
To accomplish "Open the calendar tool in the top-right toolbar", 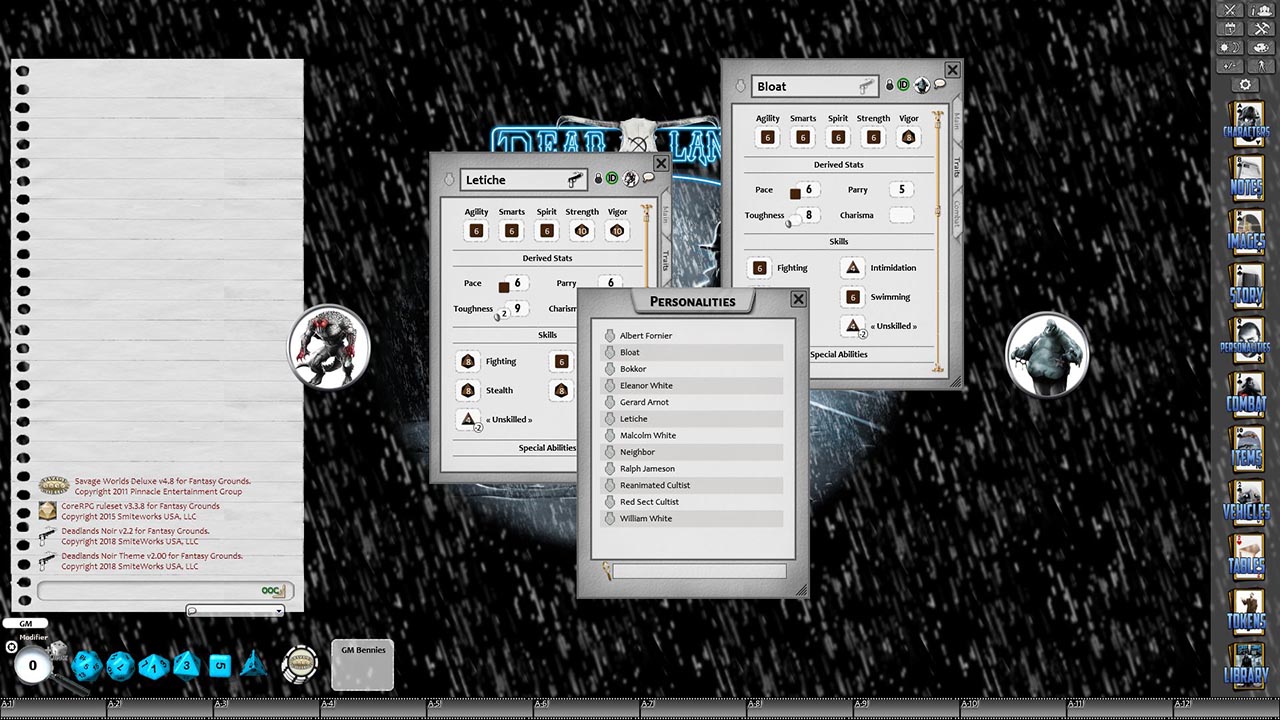I will [x=1230, y=28].
